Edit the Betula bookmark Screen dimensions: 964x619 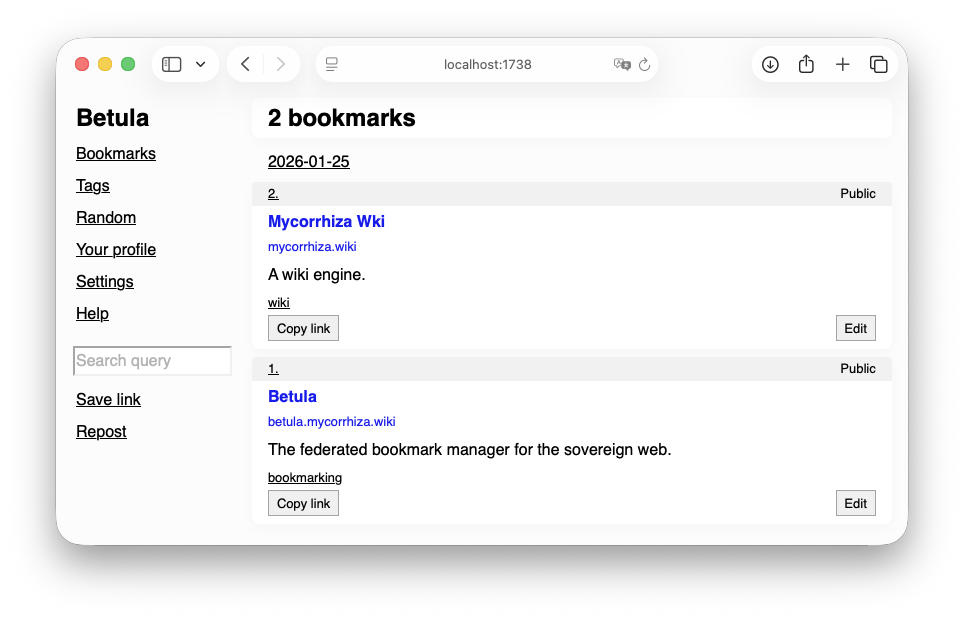pyautogui.click(x=855, y=503)
